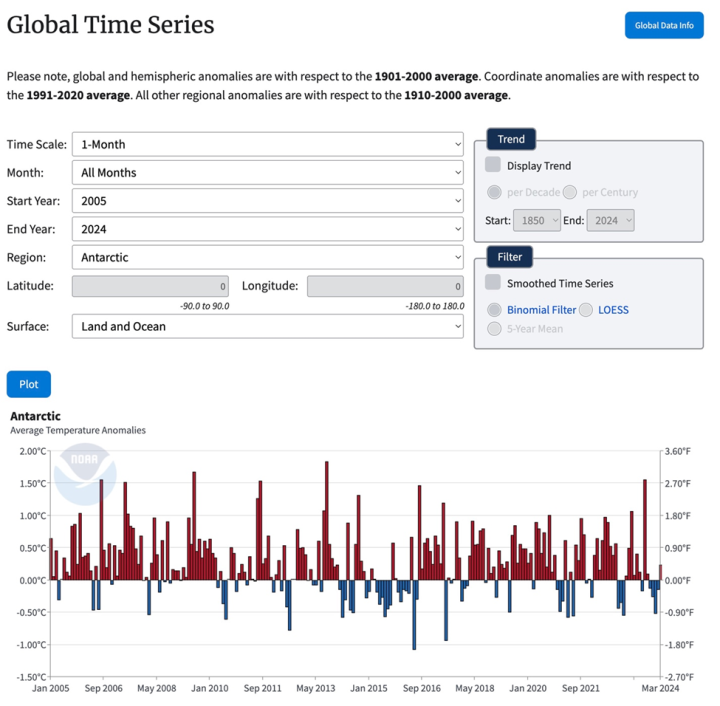This screenshot has width=720, height=706.
Task: Select the 5-Year Mean radio option
Action: coord(495,329)
